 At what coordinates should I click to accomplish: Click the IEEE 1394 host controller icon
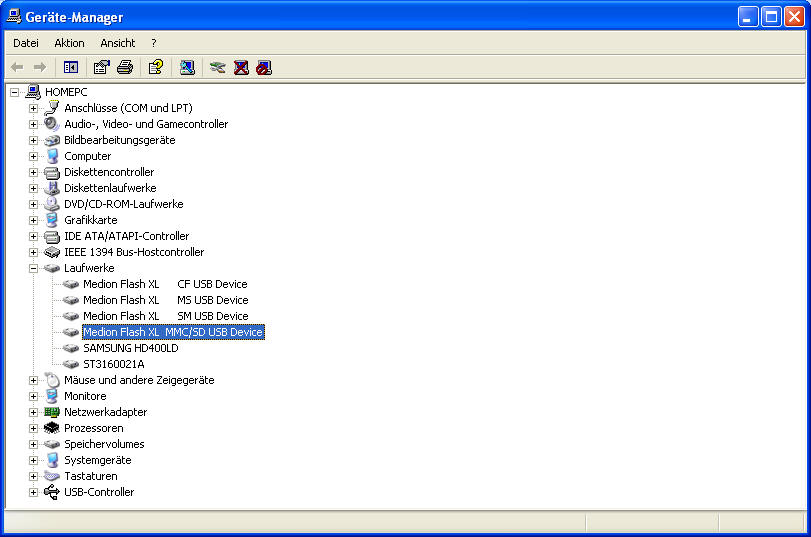tap(52, 252)
